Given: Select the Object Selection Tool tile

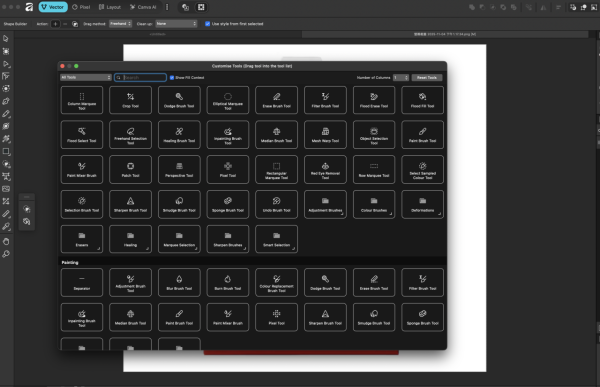Looking at the screenshot, I should (374, 135).
